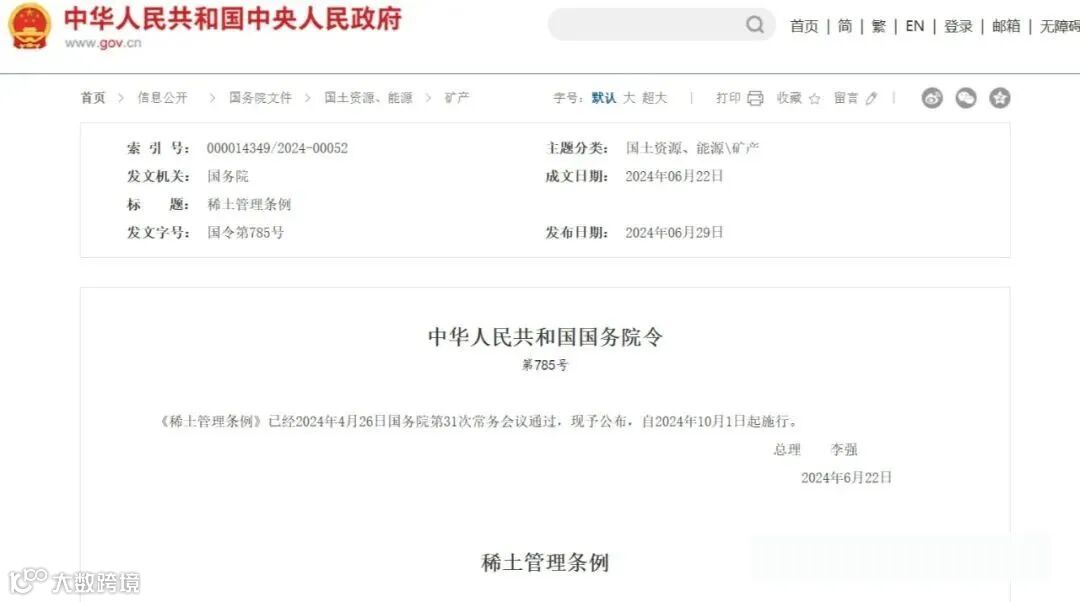
Task: Click the printer icon
Action: (x=755, y=98)
